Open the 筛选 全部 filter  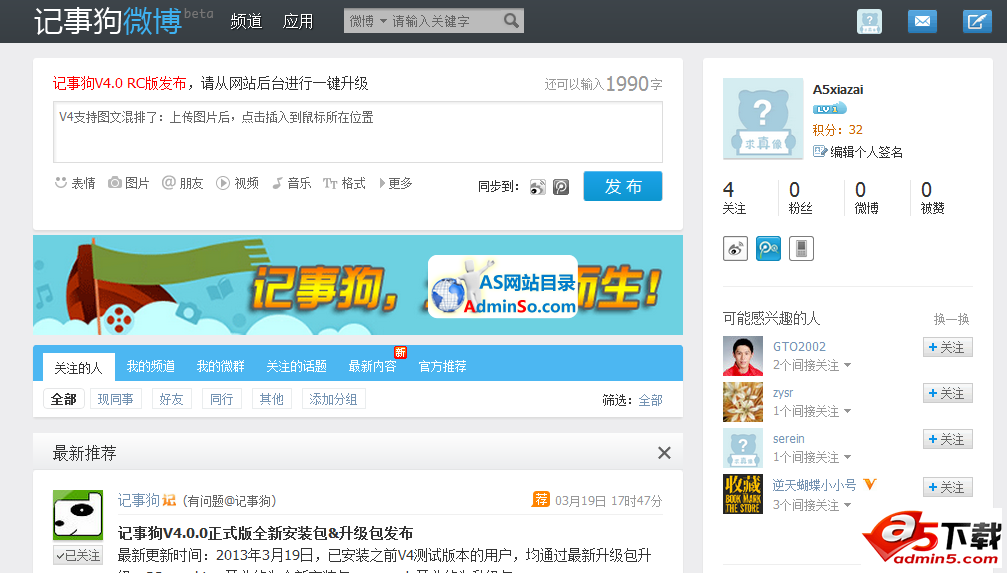(x=651, y=400)
